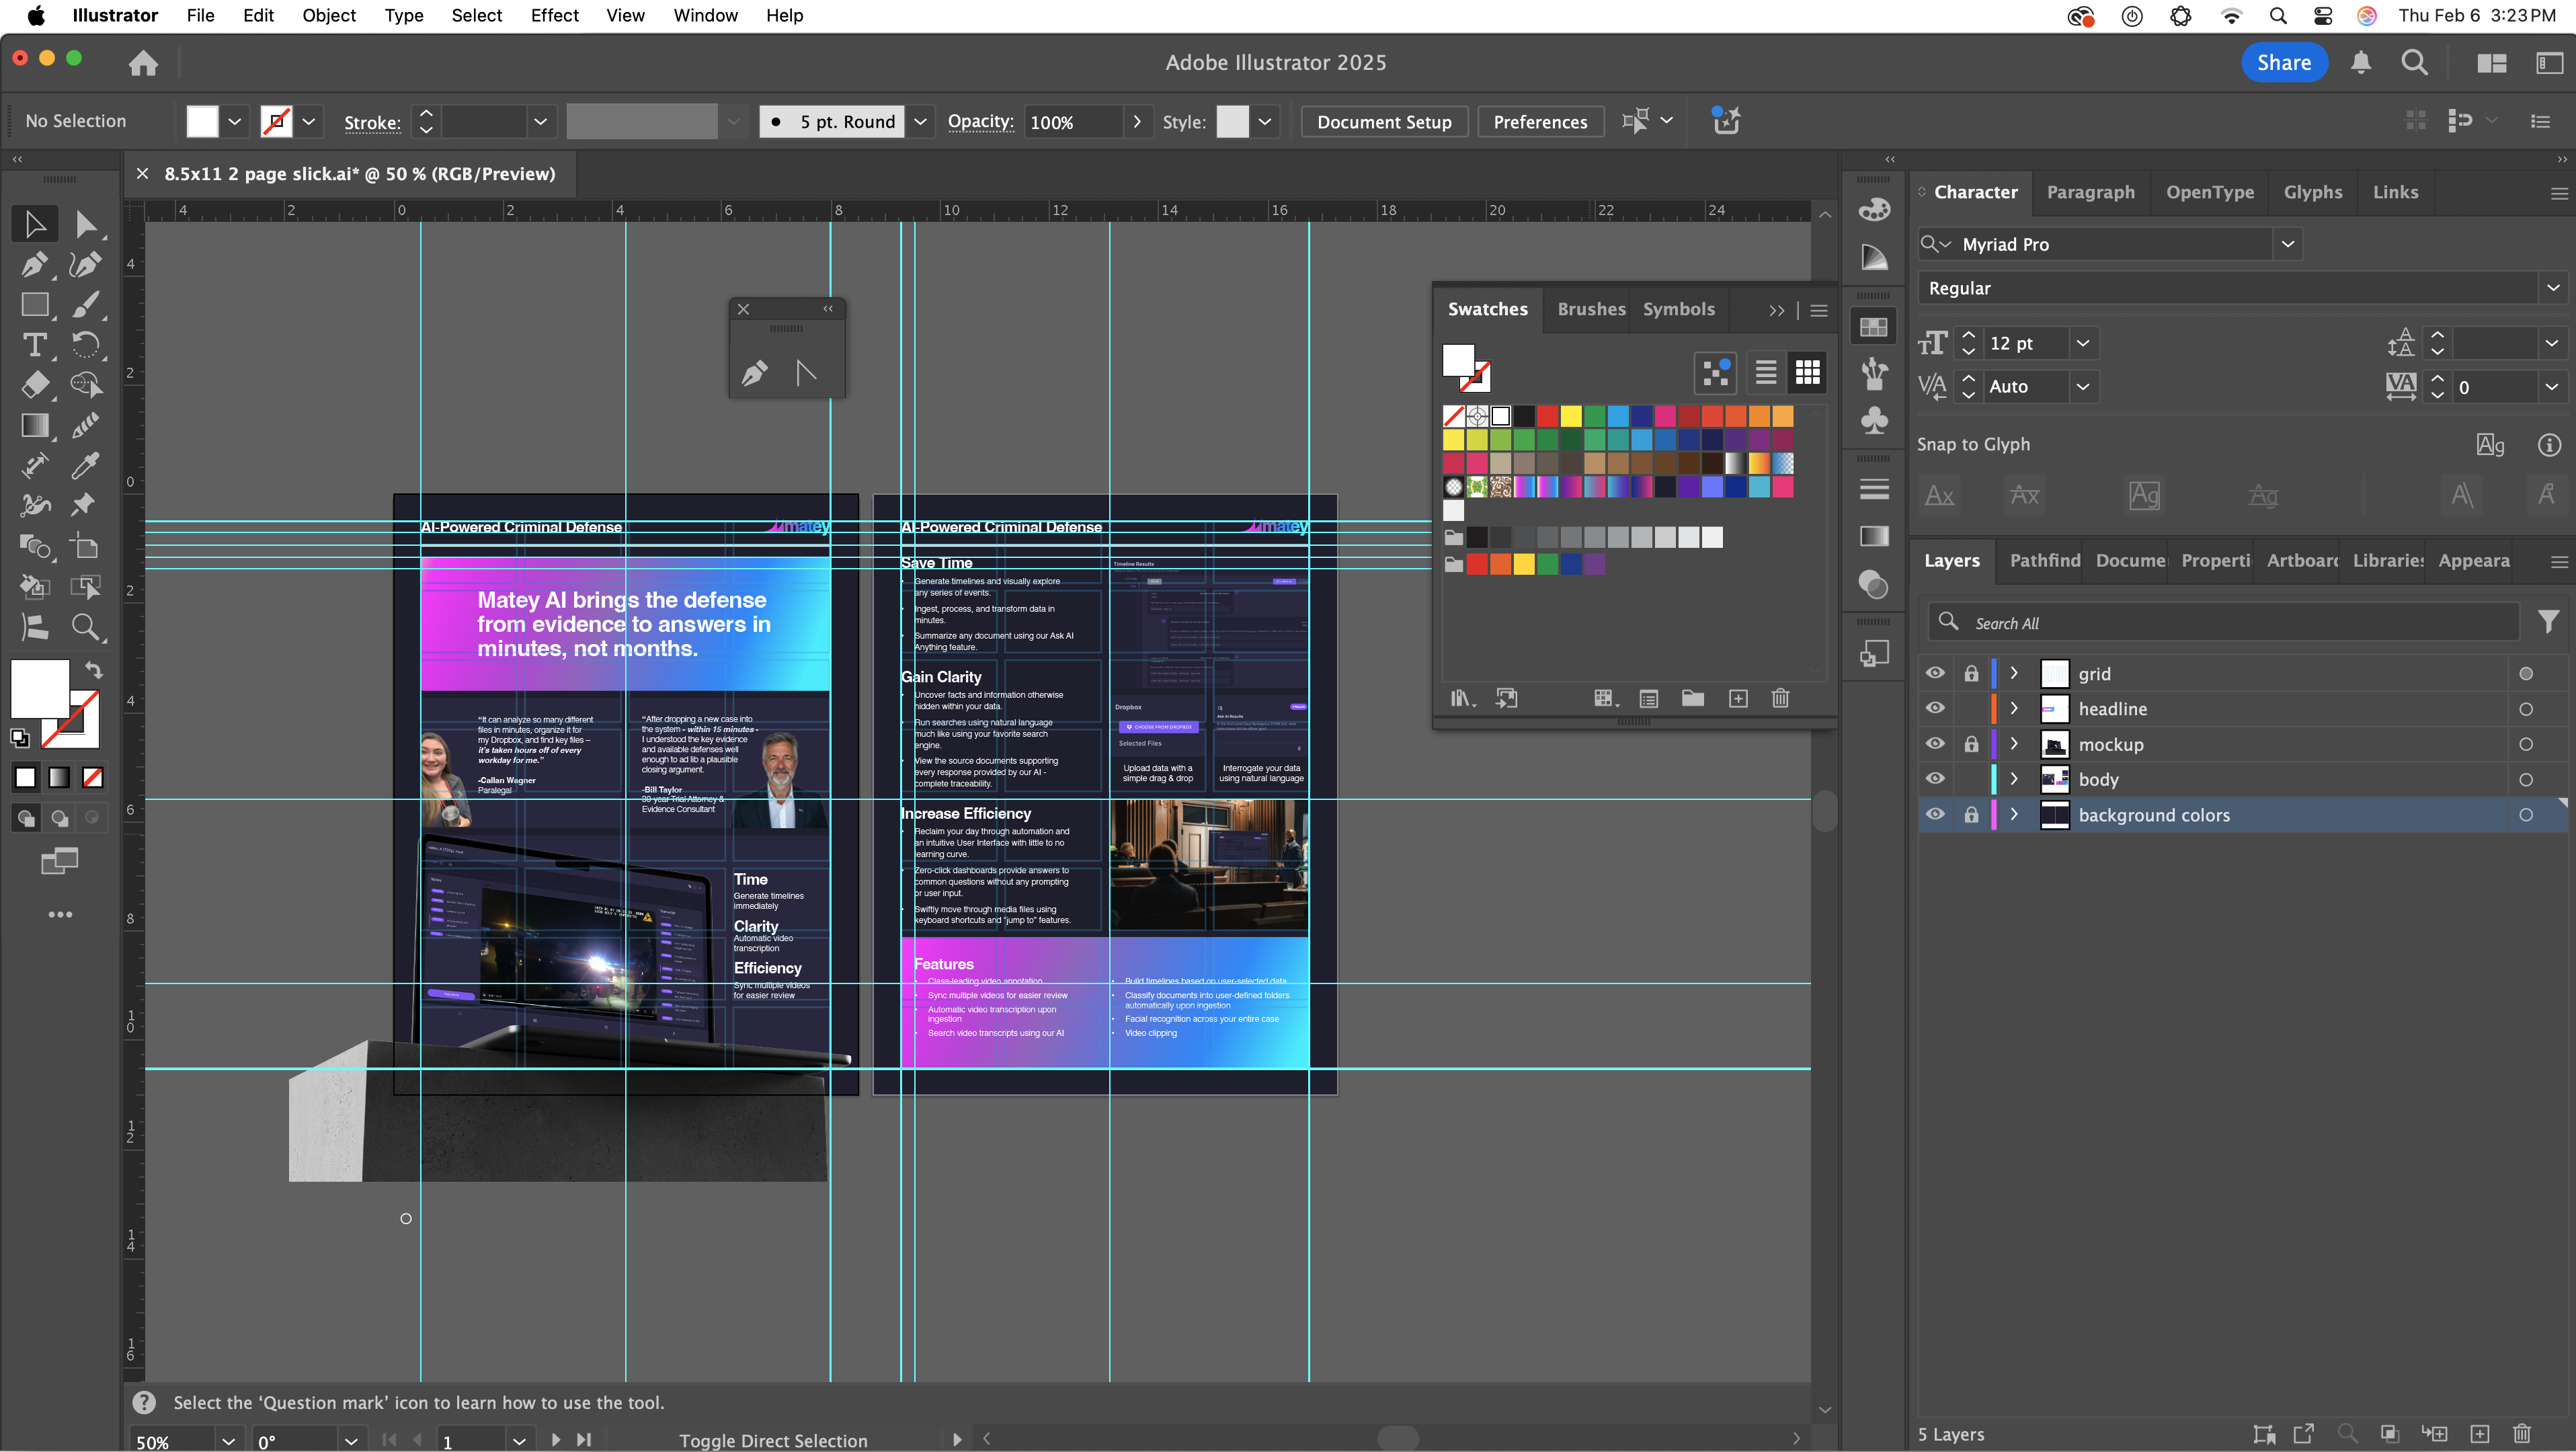The image size is (2576, 1452).
Task: Open Edit Toolbar three dots
Action: click(x=60, y=914)
